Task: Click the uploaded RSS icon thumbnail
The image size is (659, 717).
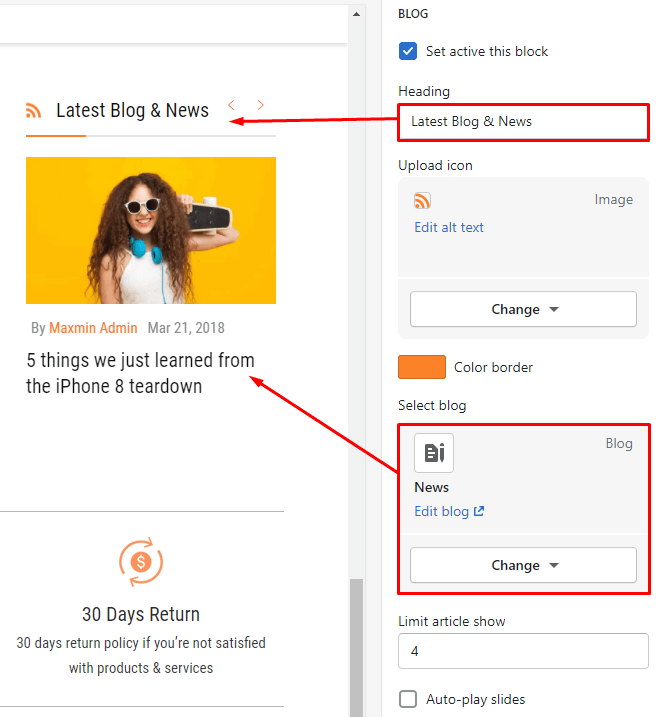Action: click(422, 201)
